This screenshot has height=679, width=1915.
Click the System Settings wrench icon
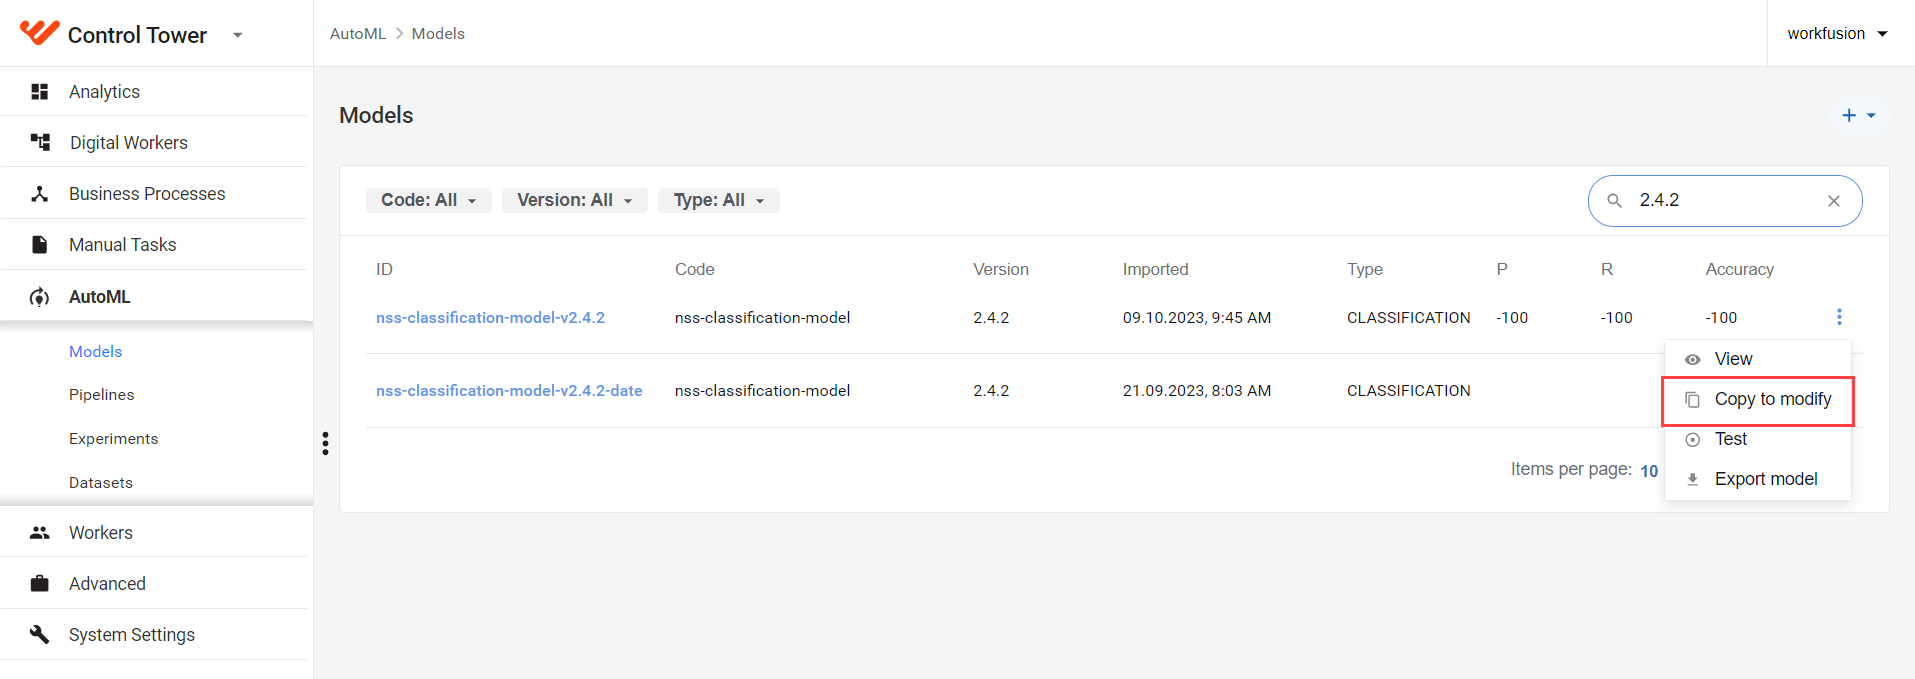40,634
